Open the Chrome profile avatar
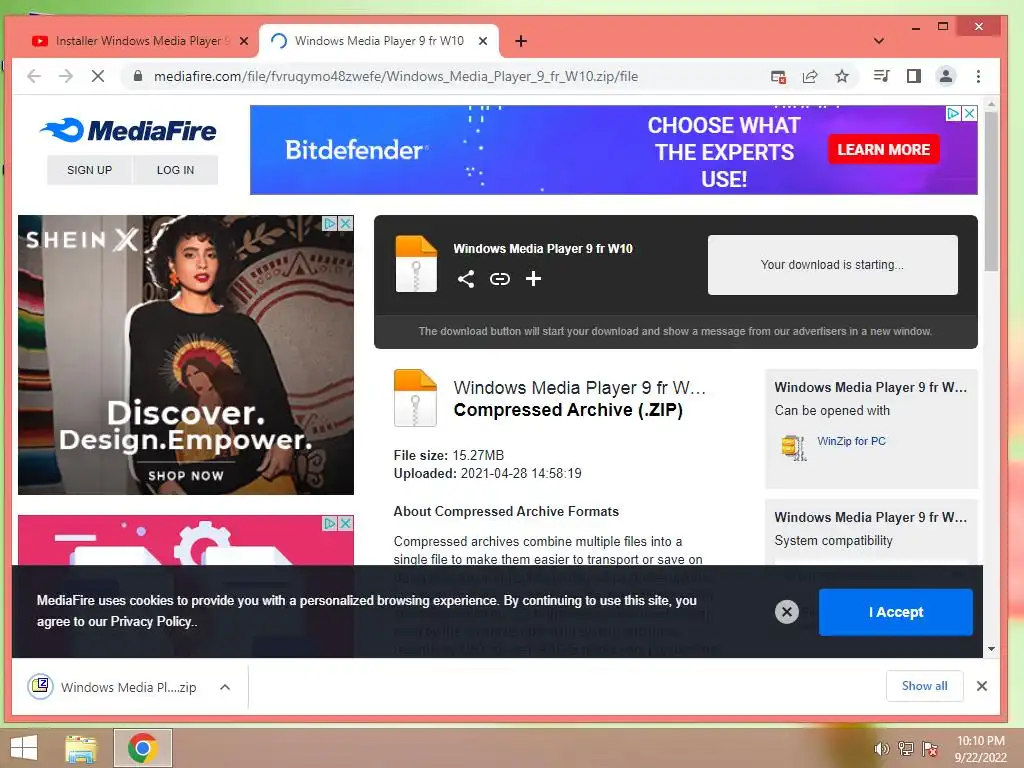Image resolution: width=1024 pixels, height=768 pixels. click(x=946, y=76)
